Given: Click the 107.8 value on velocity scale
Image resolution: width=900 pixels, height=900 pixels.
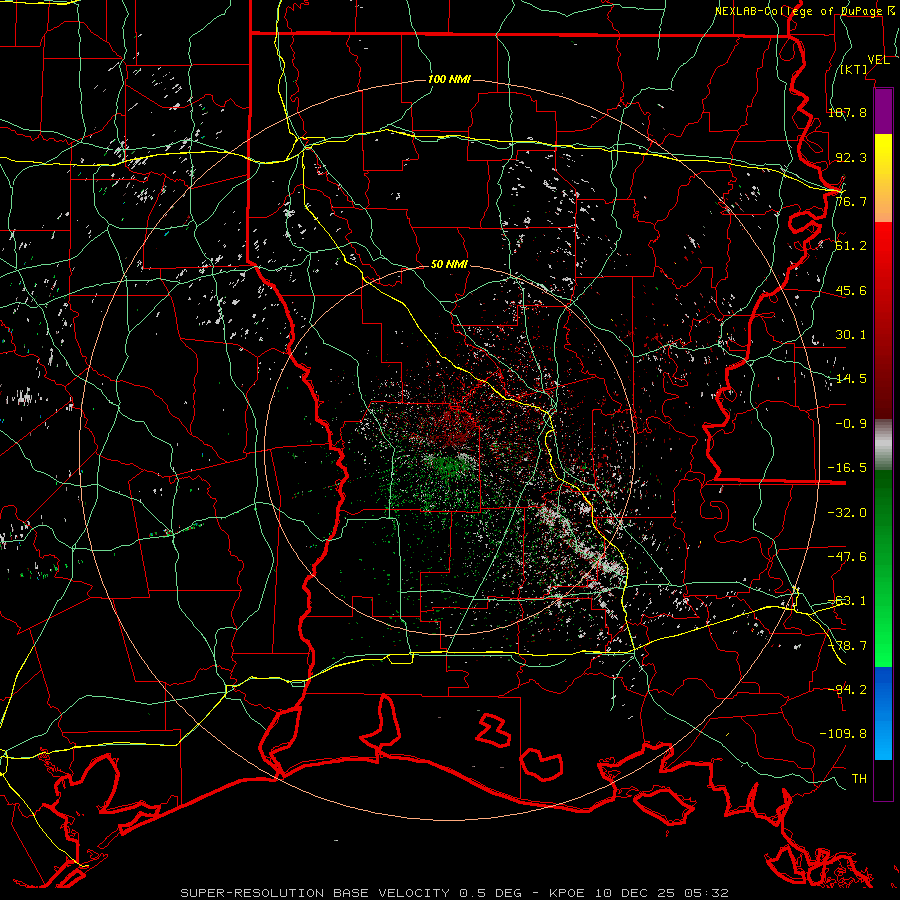Looking at the screenshot, I should pyautogui.click(x=847, y=112).
